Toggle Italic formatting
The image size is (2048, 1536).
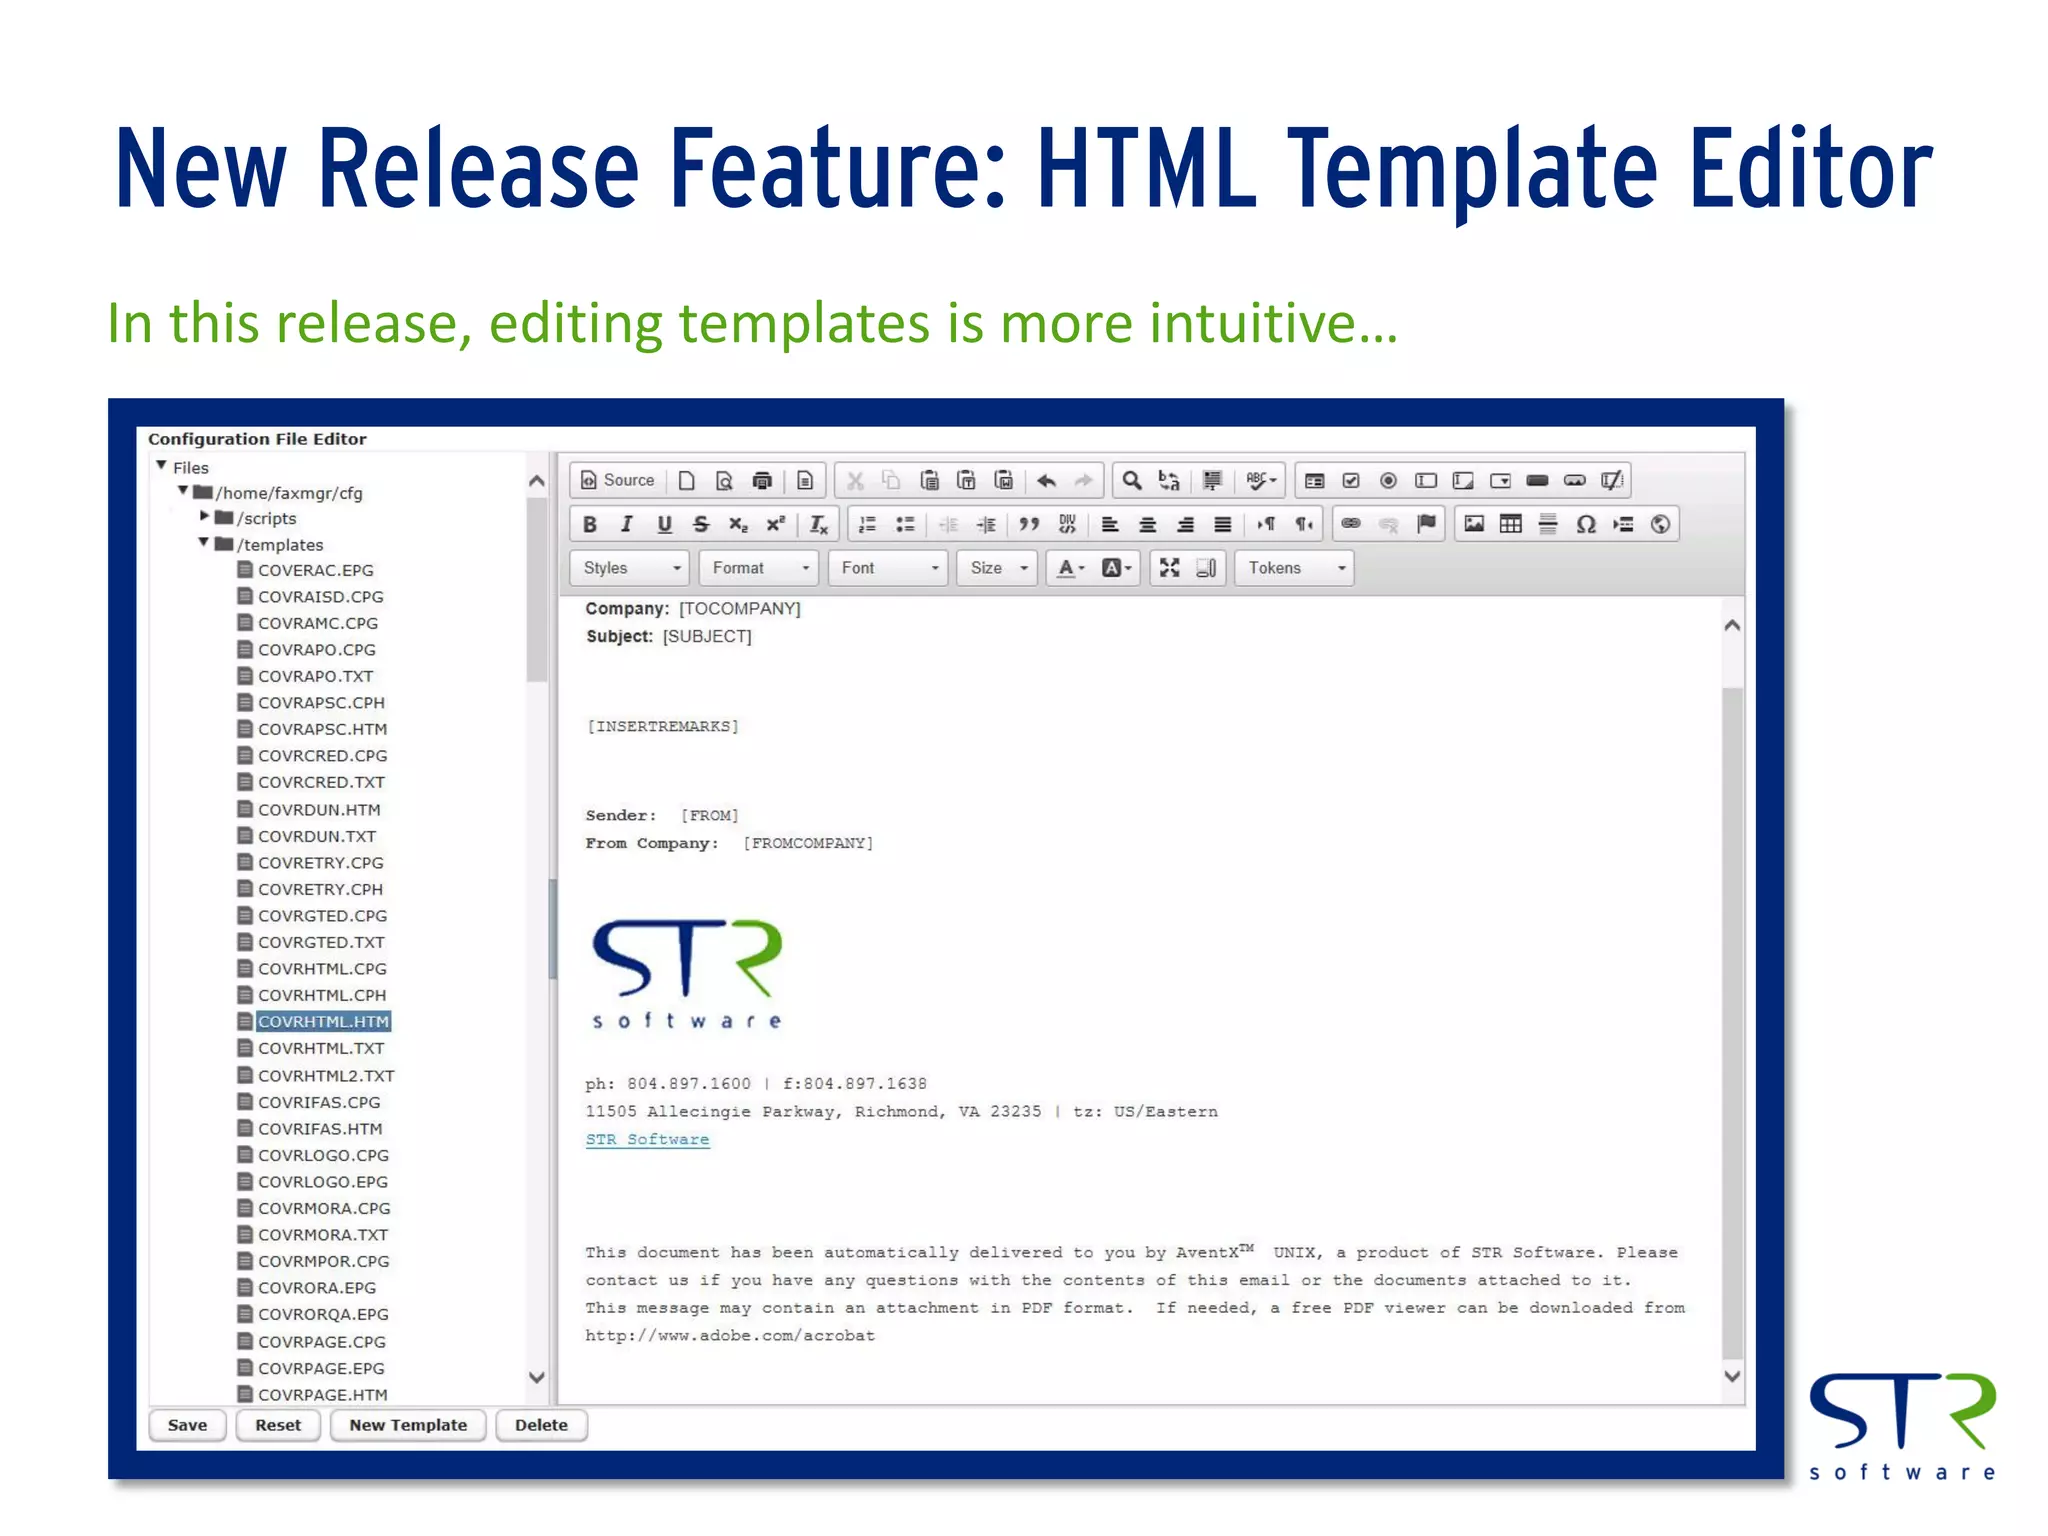pyautogui.click(x=627, y=524)
